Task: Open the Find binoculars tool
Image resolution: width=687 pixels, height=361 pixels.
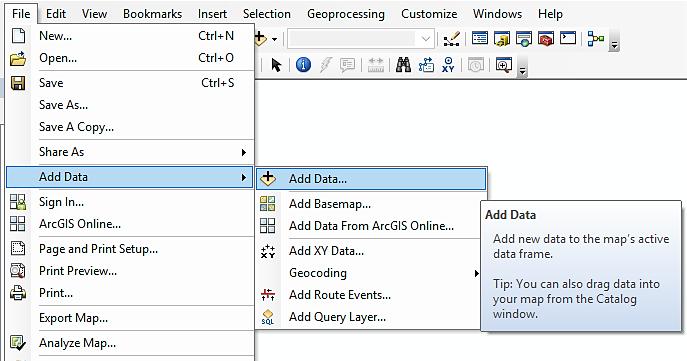Action: (x=403, y=65)
